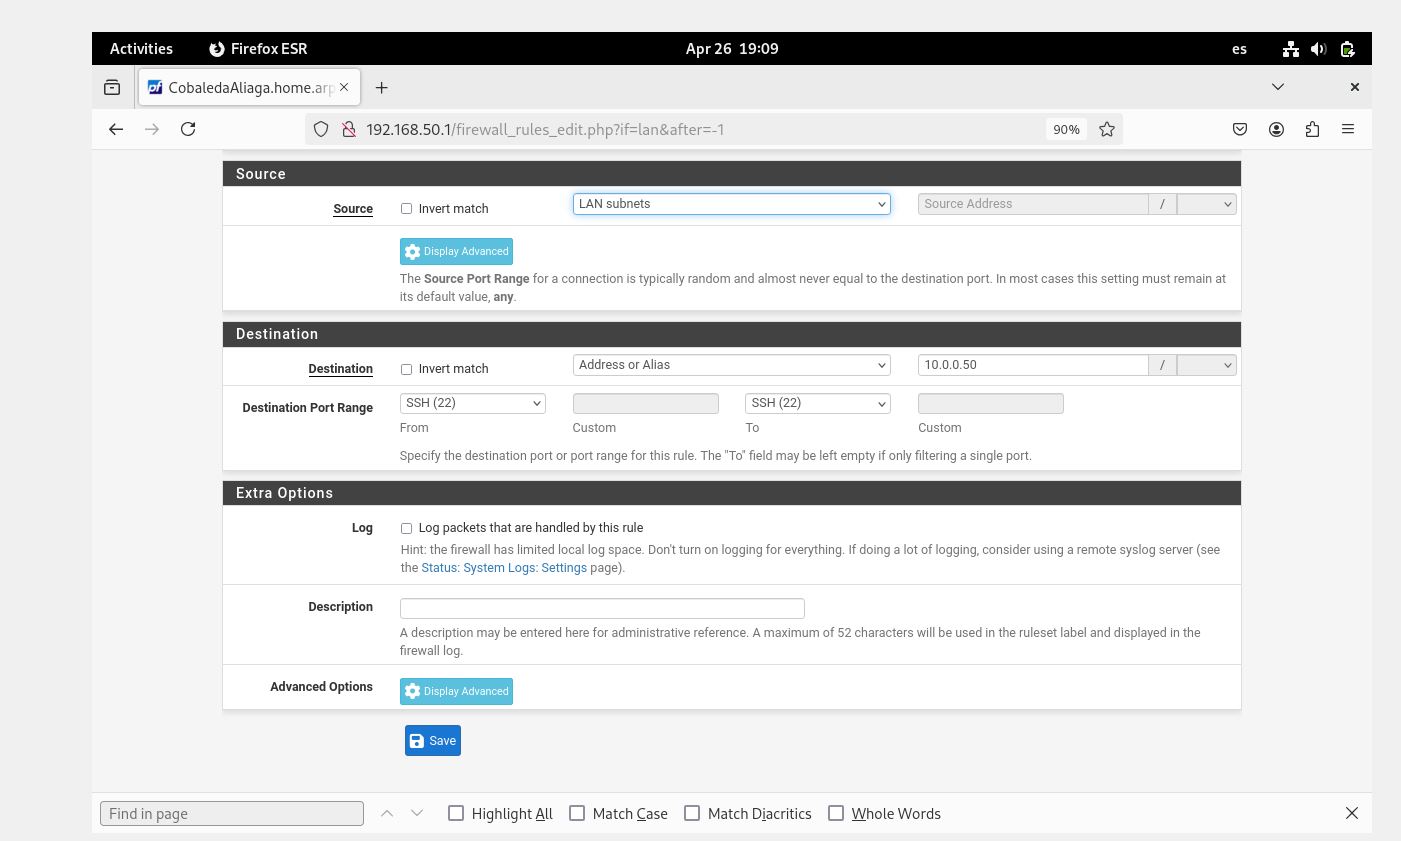Check Log packets handled by this rule
1401x841 pixels.
click(x=406, y=528)
